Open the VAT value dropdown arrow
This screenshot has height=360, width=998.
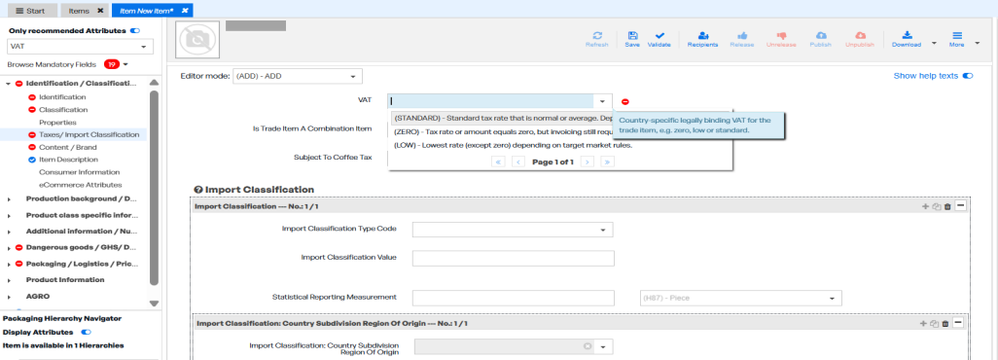coord(602,101)
